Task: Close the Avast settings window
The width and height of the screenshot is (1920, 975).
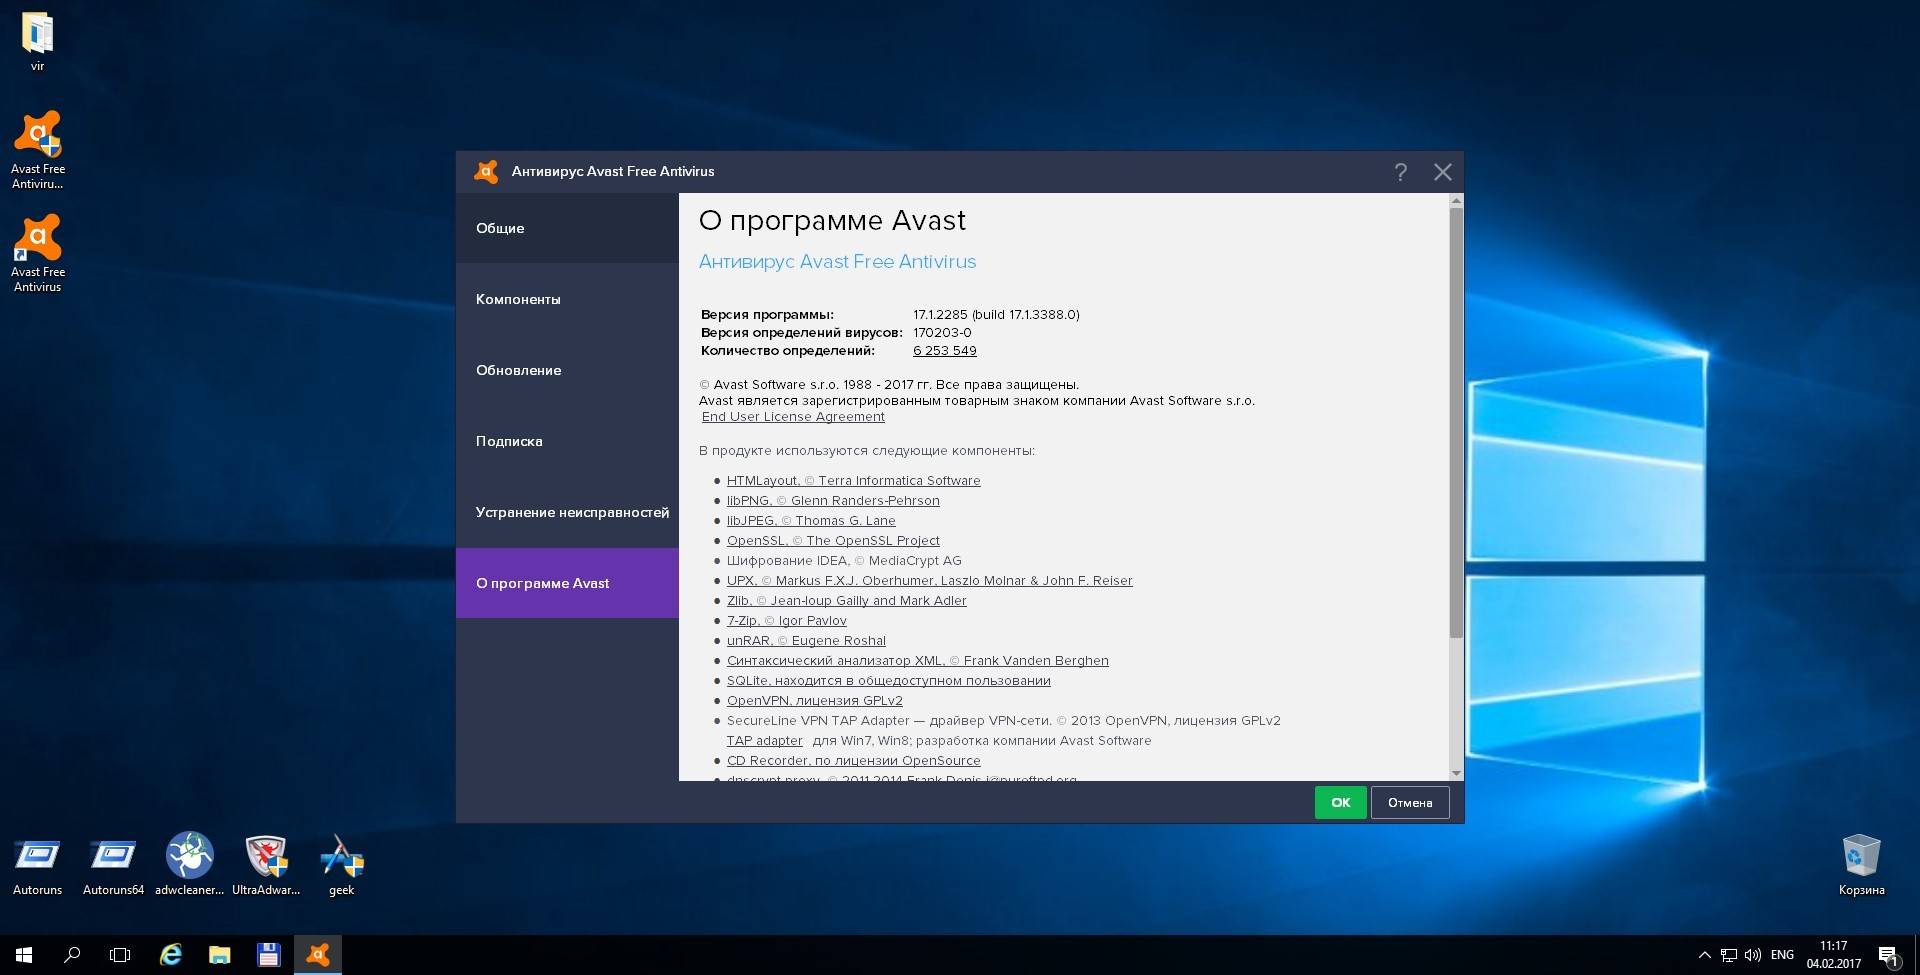Action: [1442, 172]
